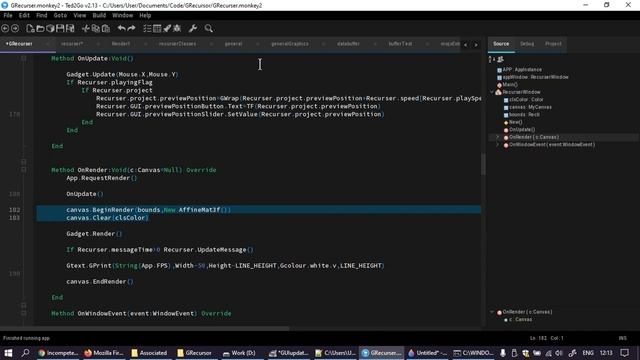The width and height of the screenshot is (640, 360).
Task: Click the inherited members icon in Source panel
Action: (x=500, y=59)
